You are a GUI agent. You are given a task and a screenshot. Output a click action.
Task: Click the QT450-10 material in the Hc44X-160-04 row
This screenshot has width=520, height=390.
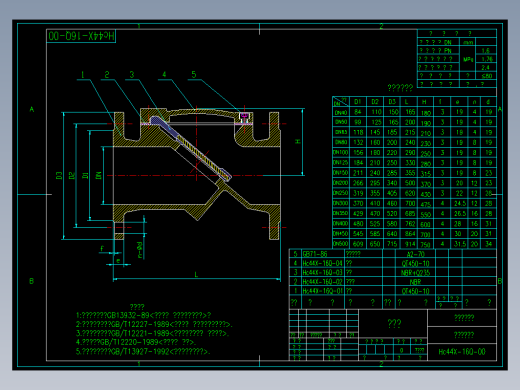[415, 263]
